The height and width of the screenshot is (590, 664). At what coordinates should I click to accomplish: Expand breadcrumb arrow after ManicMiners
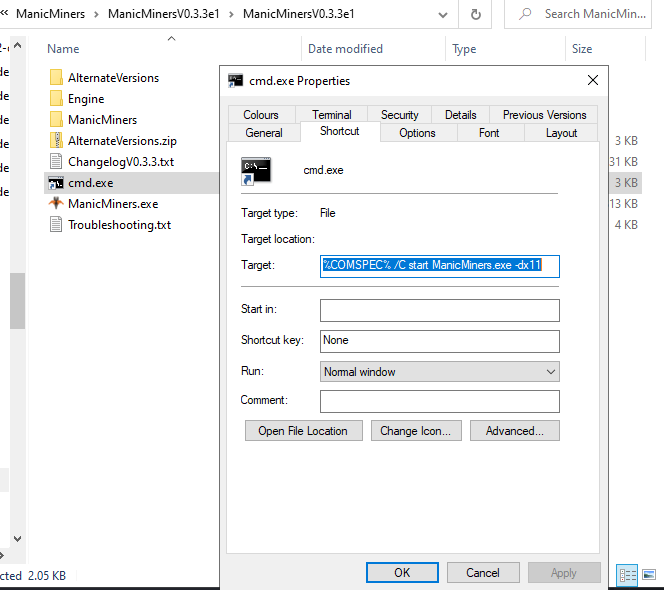point(97,14)
